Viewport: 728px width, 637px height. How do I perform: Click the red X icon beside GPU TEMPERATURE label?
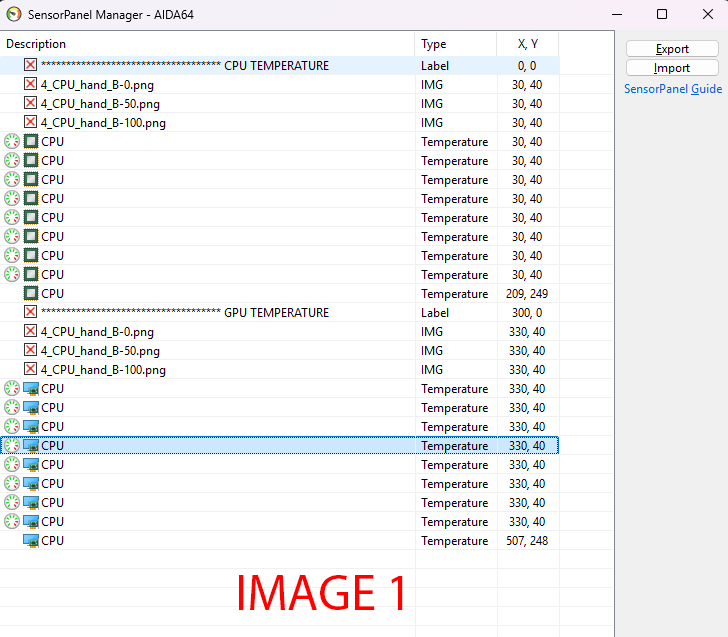31,312
